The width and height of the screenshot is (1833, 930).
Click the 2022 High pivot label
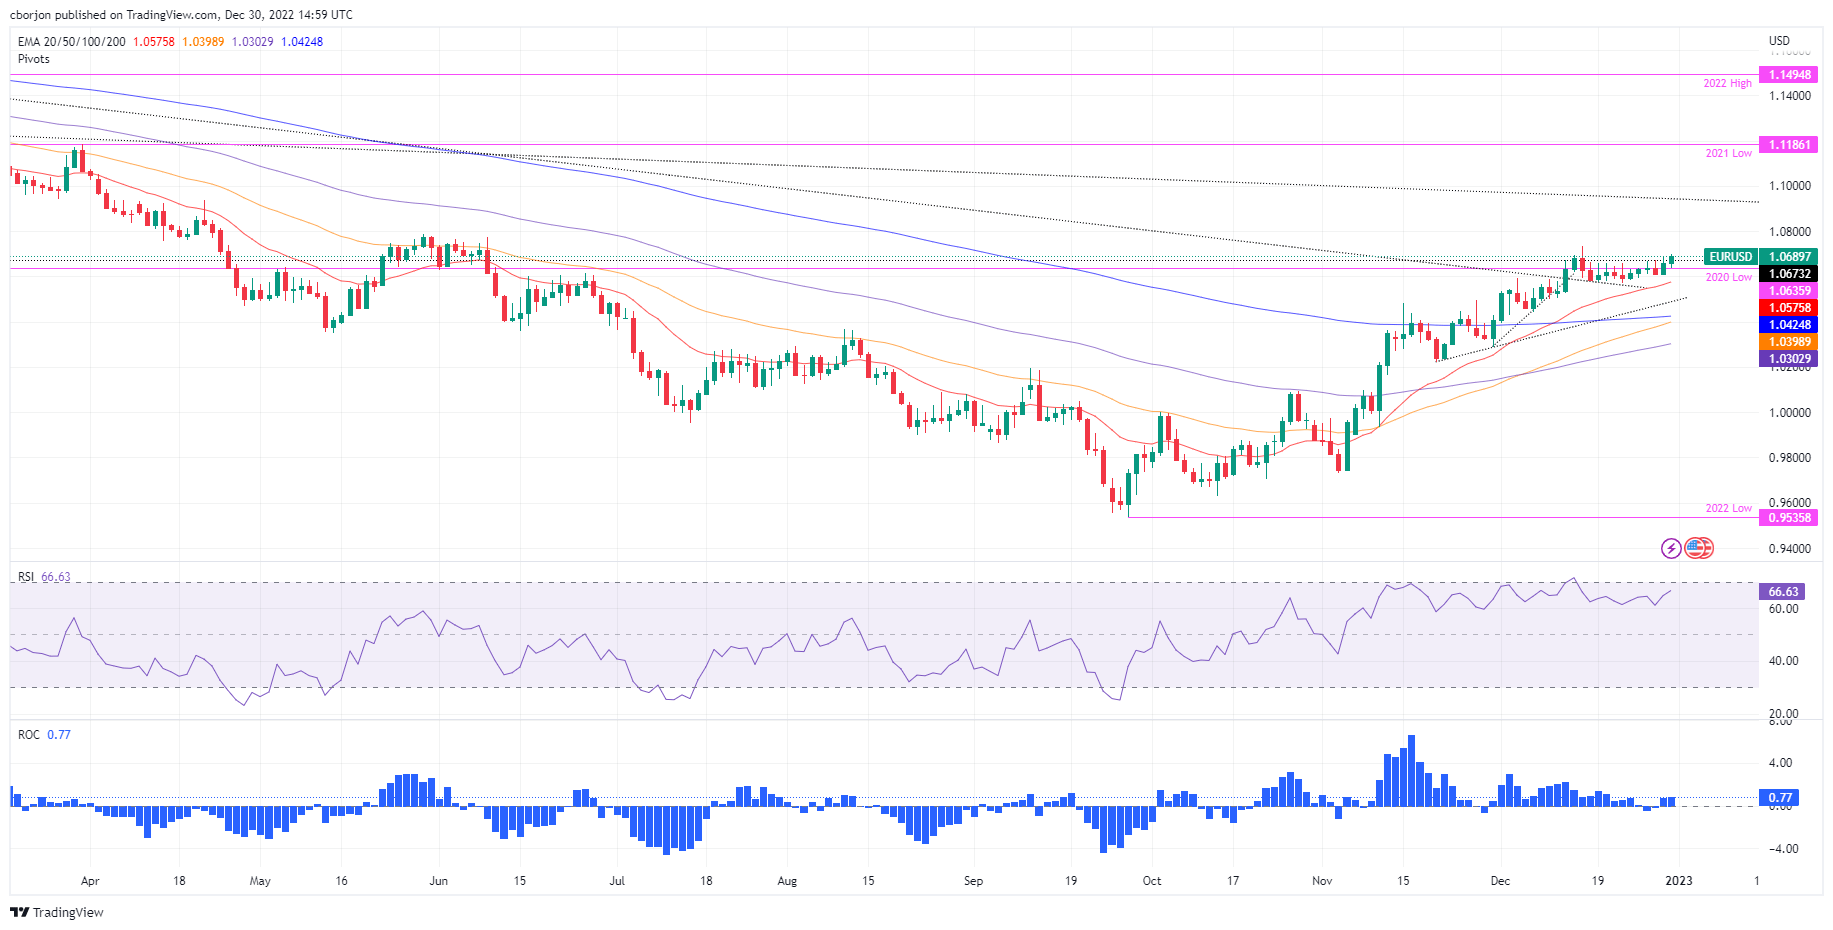(1727, 84)
